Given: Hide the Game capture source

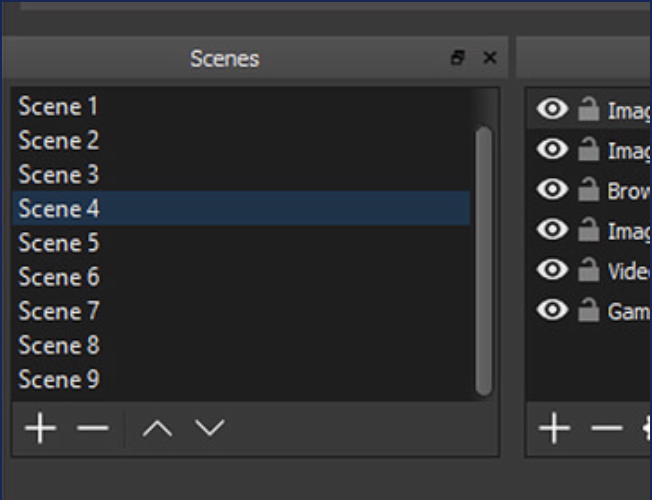Looking at the screenshot, I should [x=552, y=310].
